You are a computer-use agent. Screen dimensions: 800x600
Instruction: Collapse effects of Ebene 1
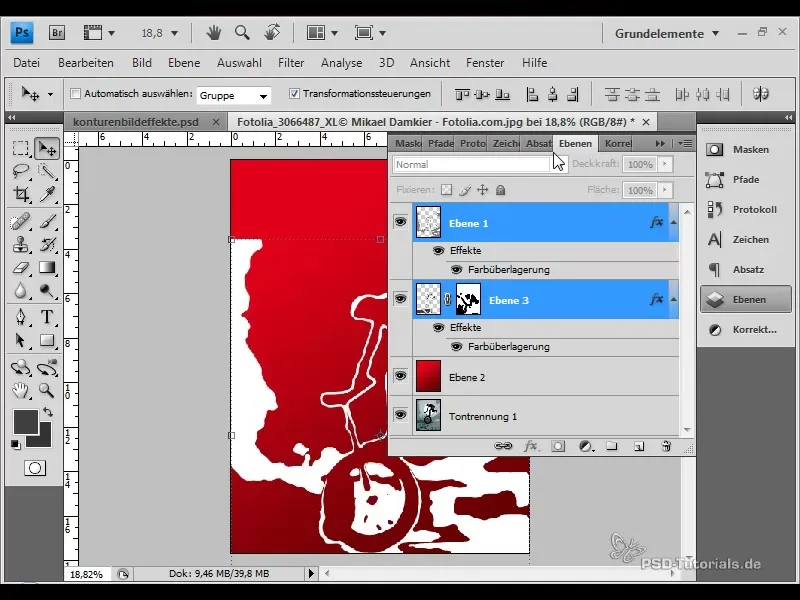pyautogui.click(x=673, y=222)
